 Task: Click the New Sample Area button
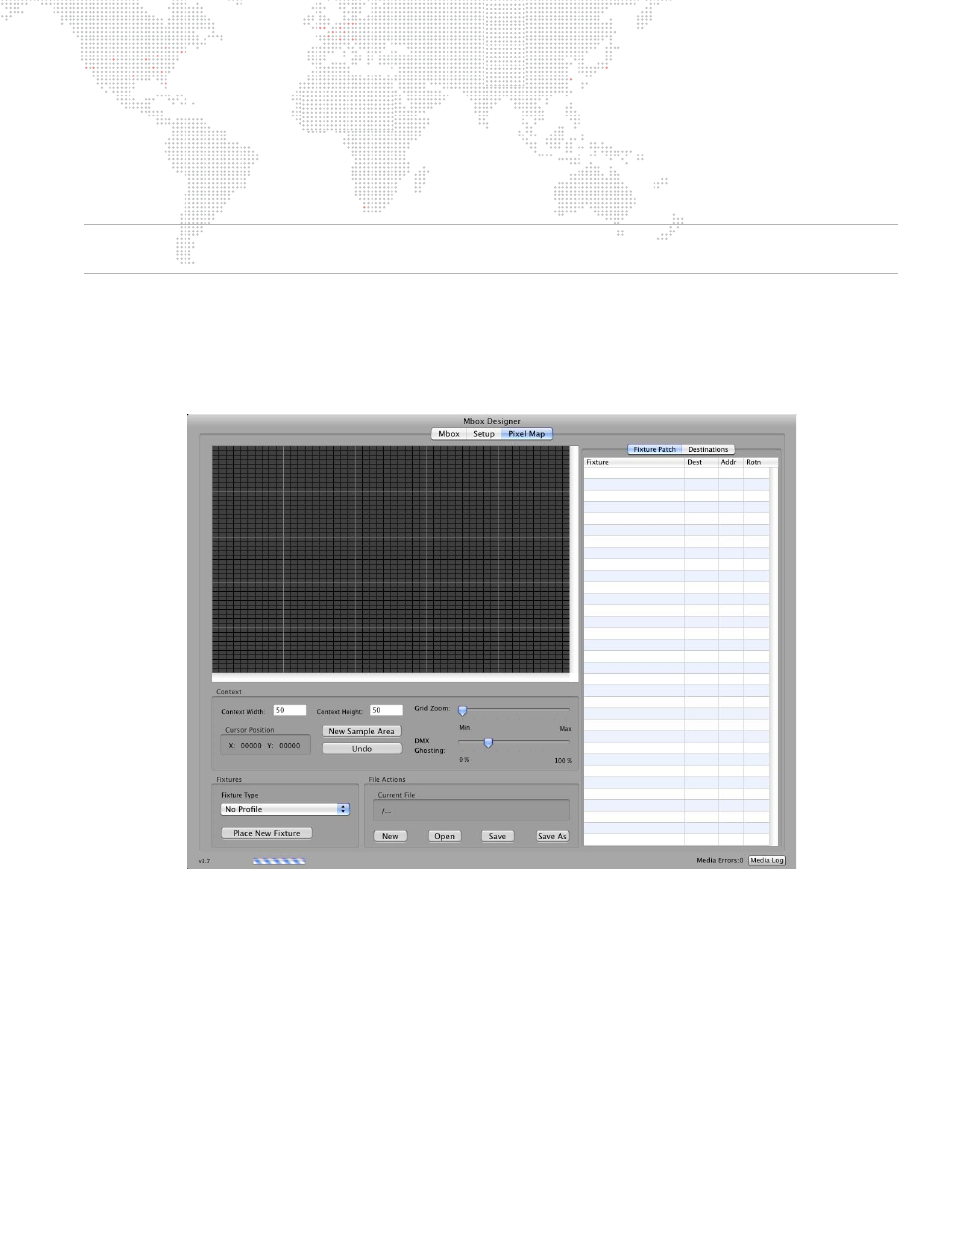[x=362, y=731]
